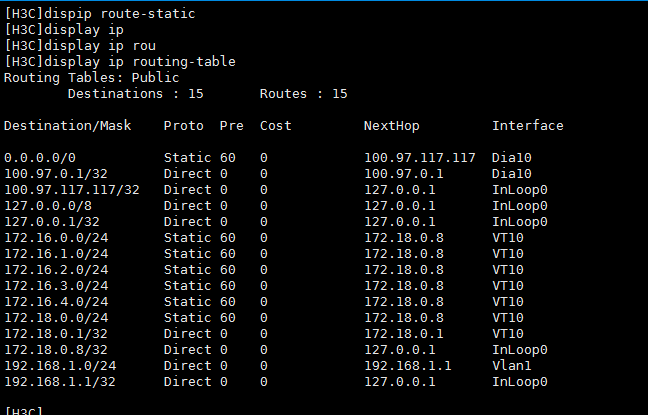Click the Interface column header
The height and width of the screenshot is (415, 648).
coord(527,126)
